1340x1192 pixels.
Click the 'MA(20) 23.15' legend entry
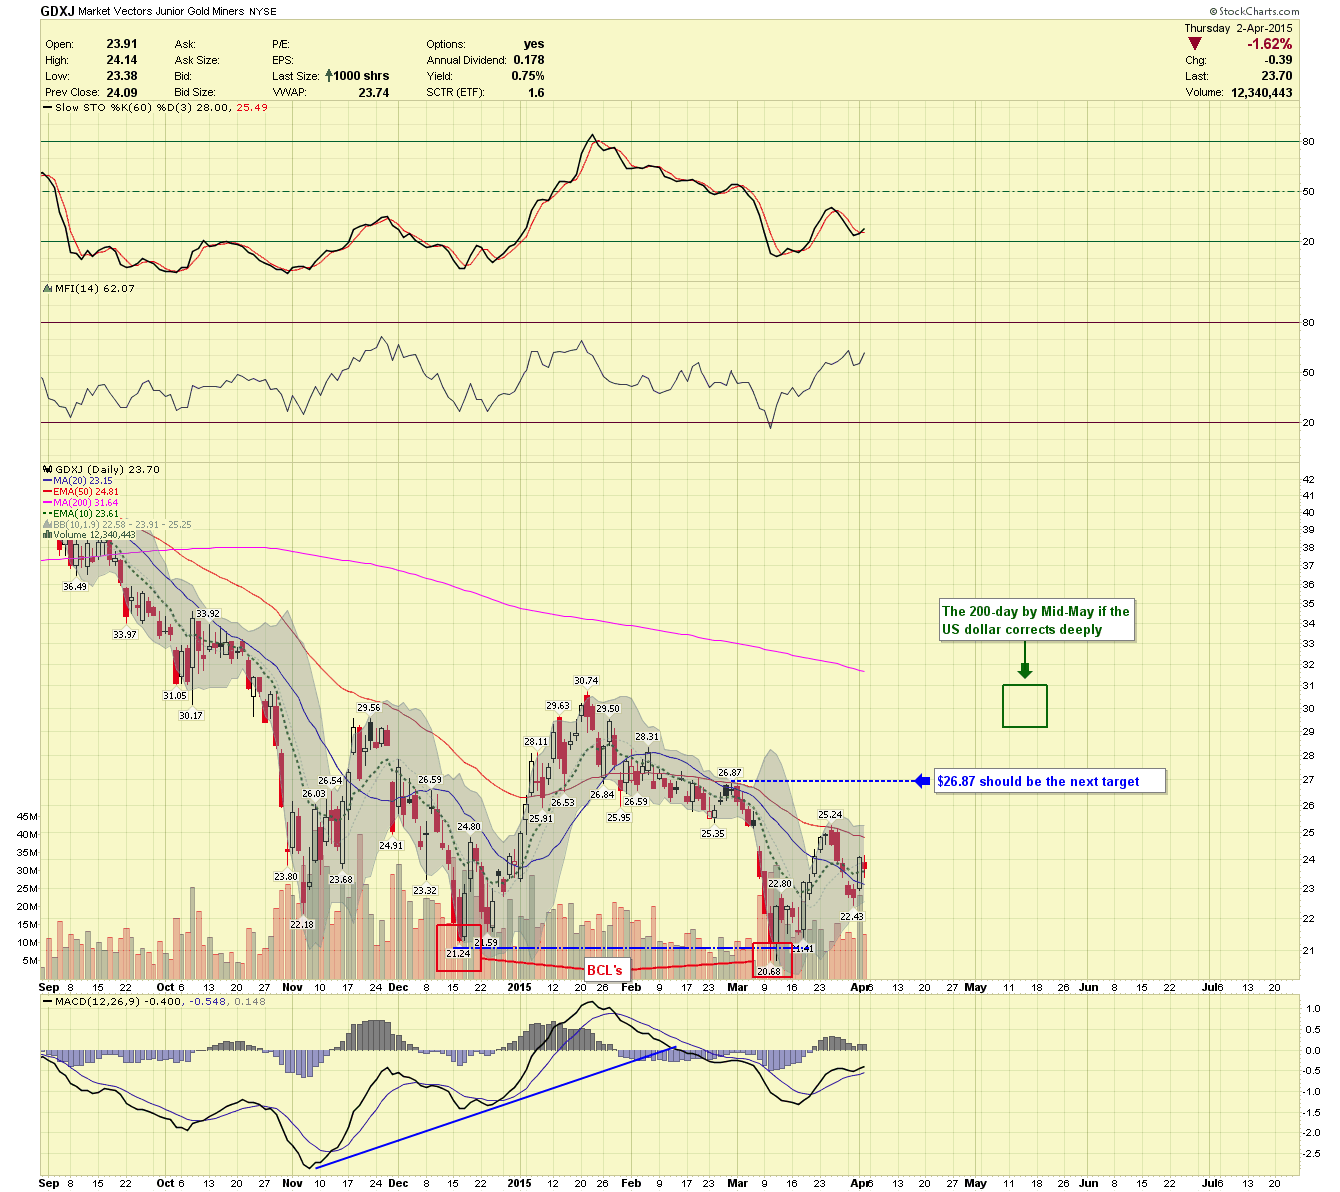pyautogui.click(x=83, y=481)
